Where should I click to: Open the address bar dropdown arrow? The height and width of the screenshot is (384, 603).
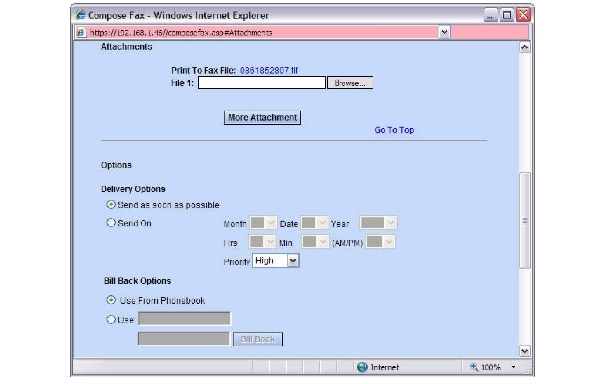coord(444,32)
